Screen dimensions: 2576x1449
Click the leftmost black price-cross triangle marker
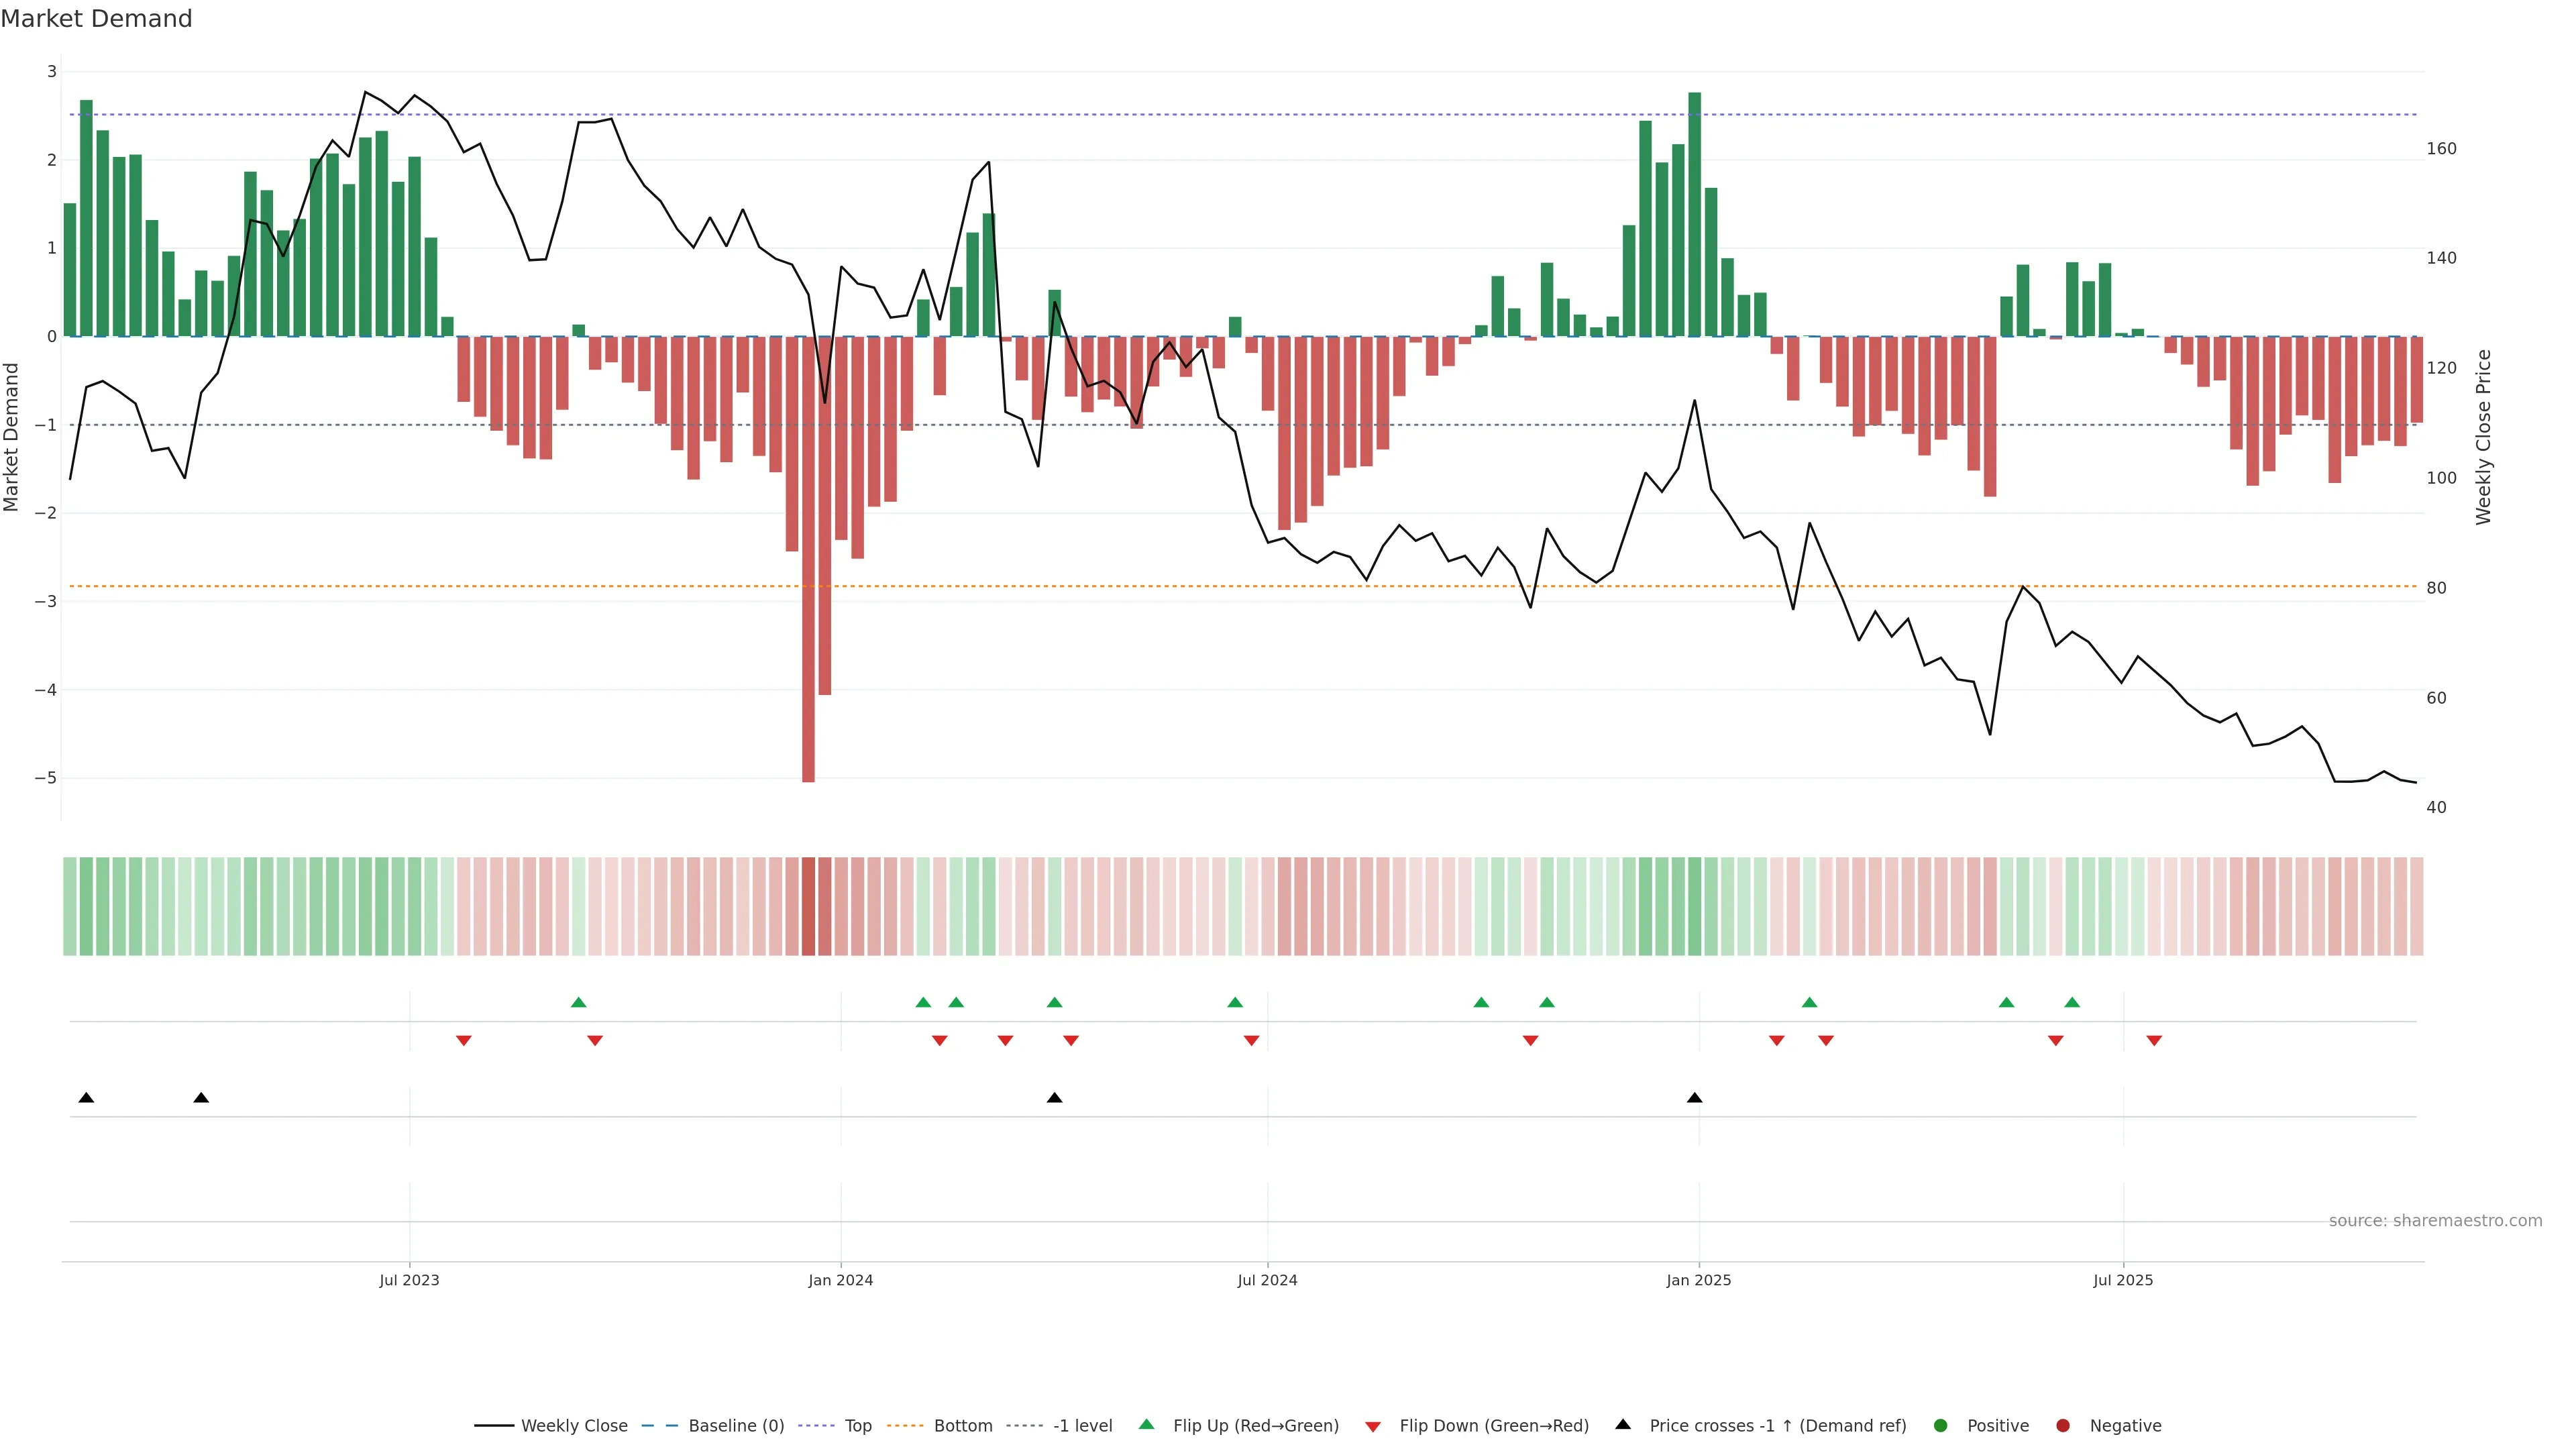coord(86,1098)
